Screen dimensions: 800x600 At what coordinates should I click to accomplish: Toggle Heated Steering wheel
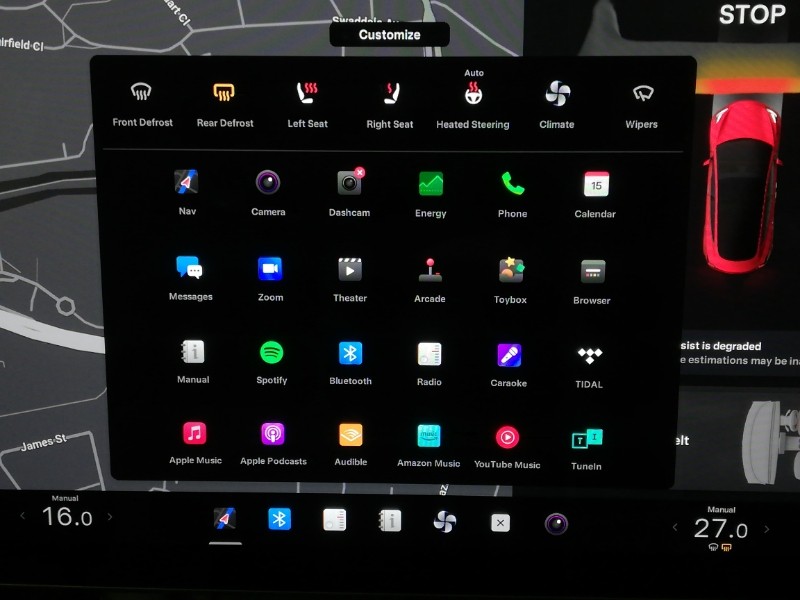coord(473,96)
